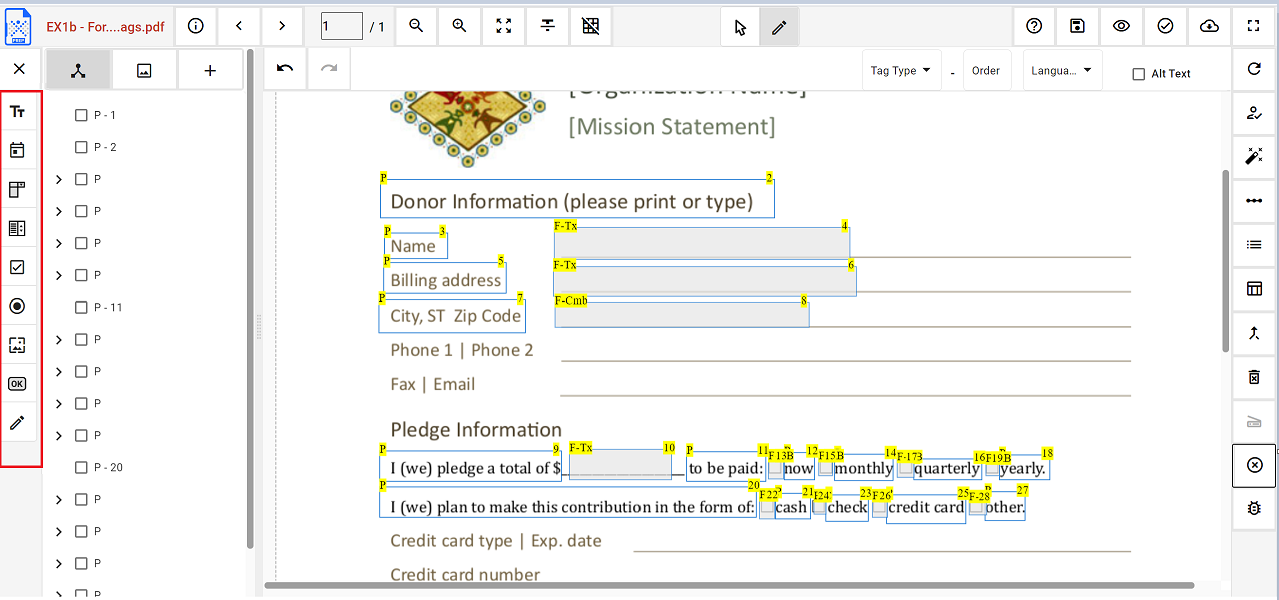Click the plus add tab

point(210,70)
